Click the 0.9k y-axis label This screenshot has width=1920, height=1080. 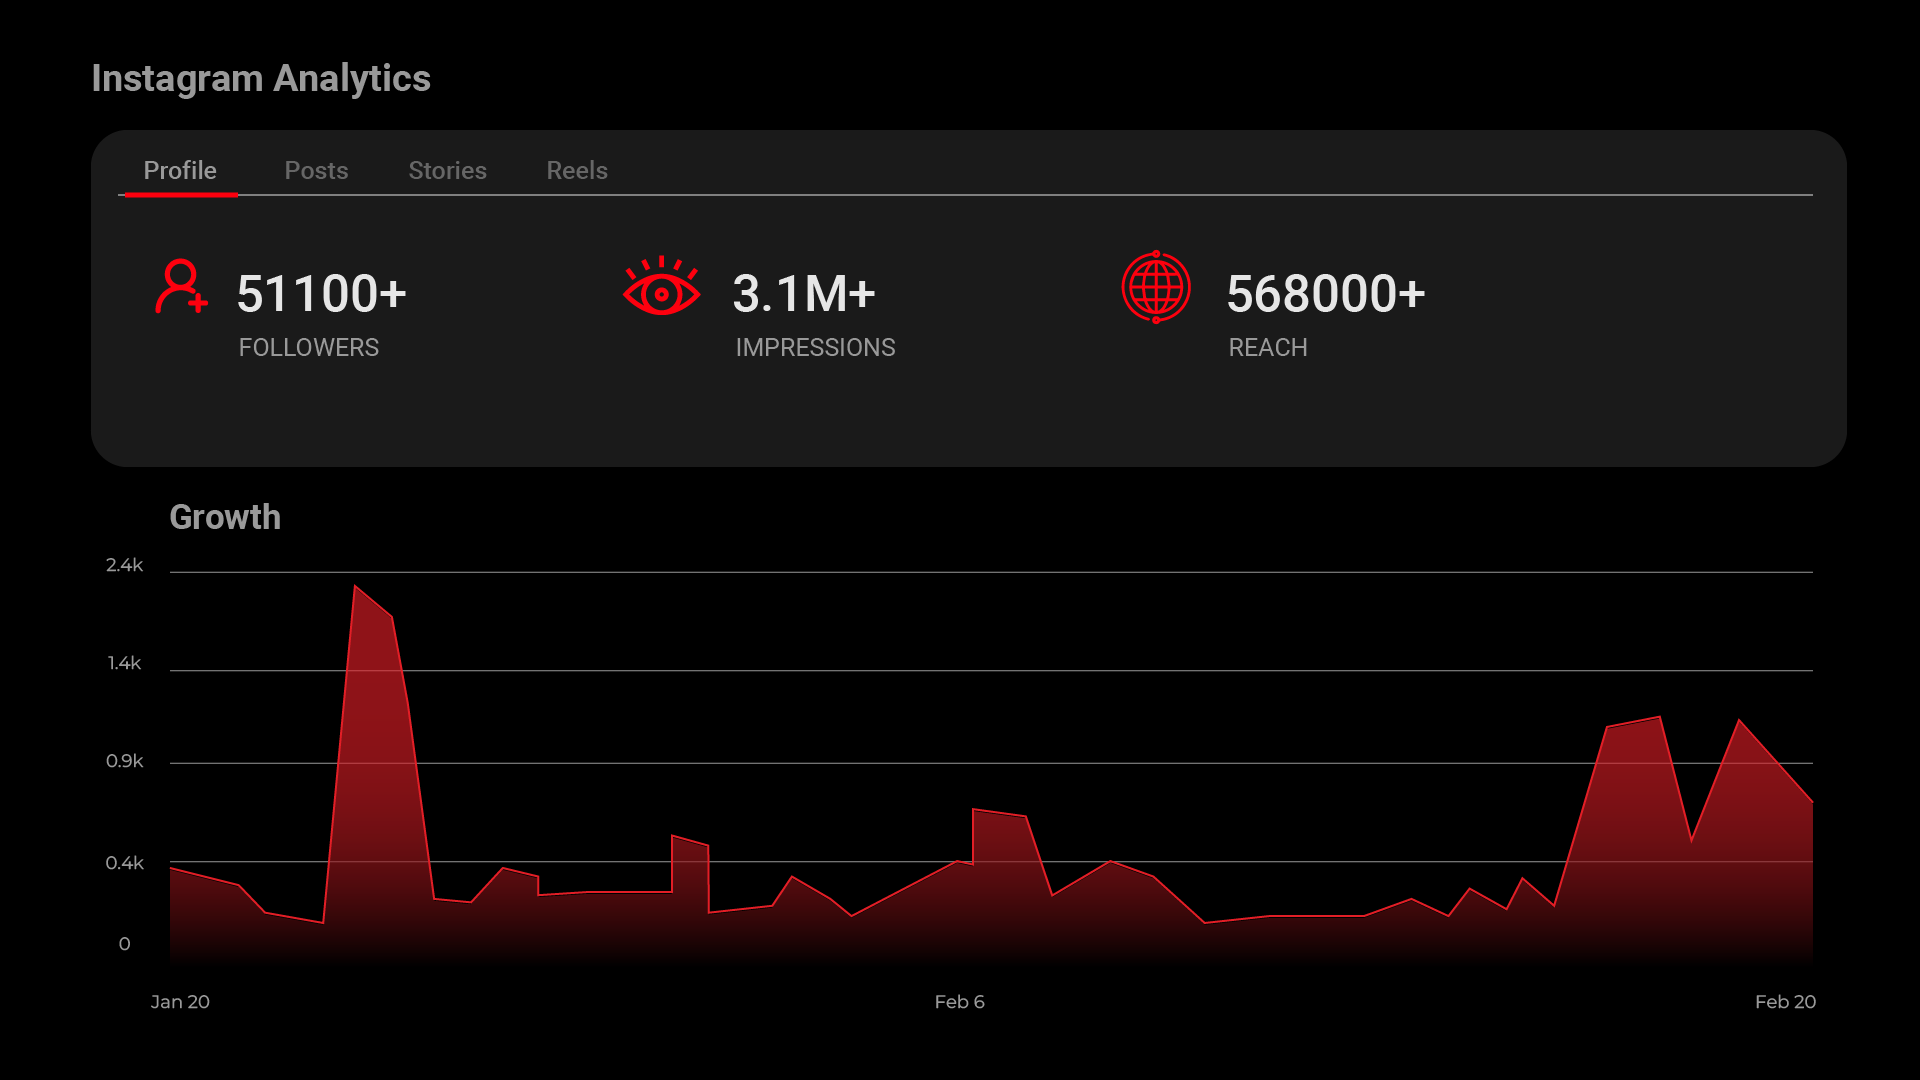click(125, 761)
